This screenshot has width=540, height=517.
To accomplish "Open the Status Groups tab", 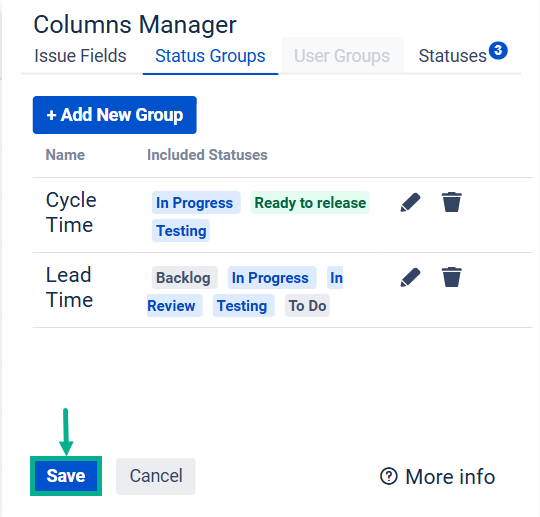I will tap(210, 56).
